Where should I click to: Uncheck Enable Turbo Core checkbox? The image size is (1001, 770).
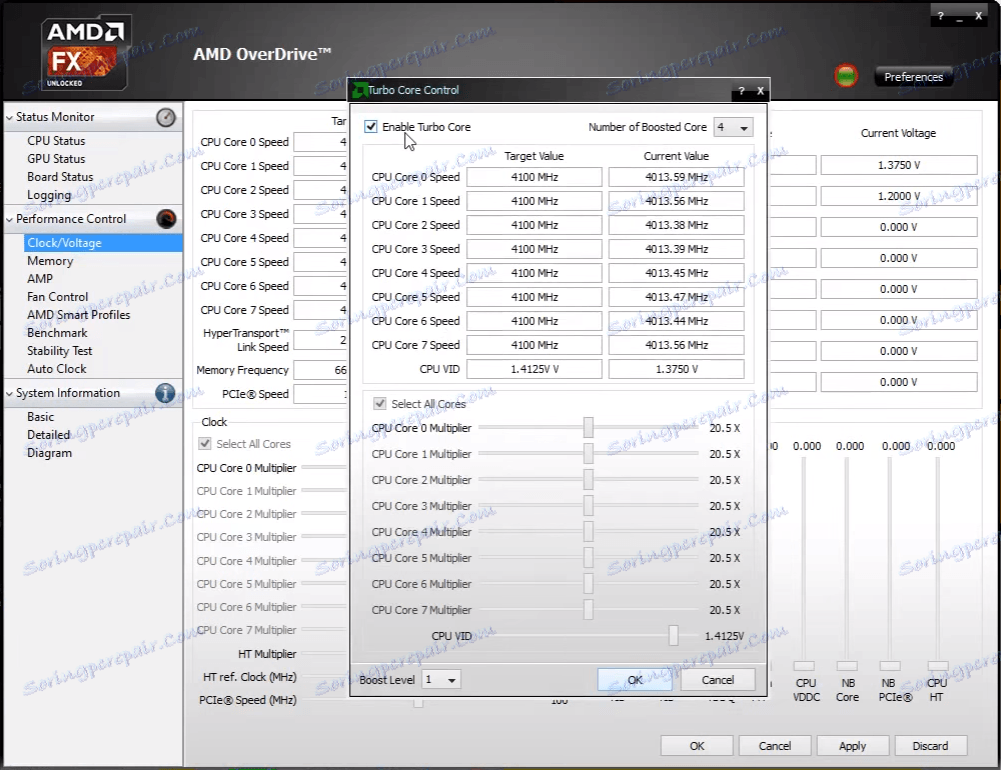click(x=371, y=126)
